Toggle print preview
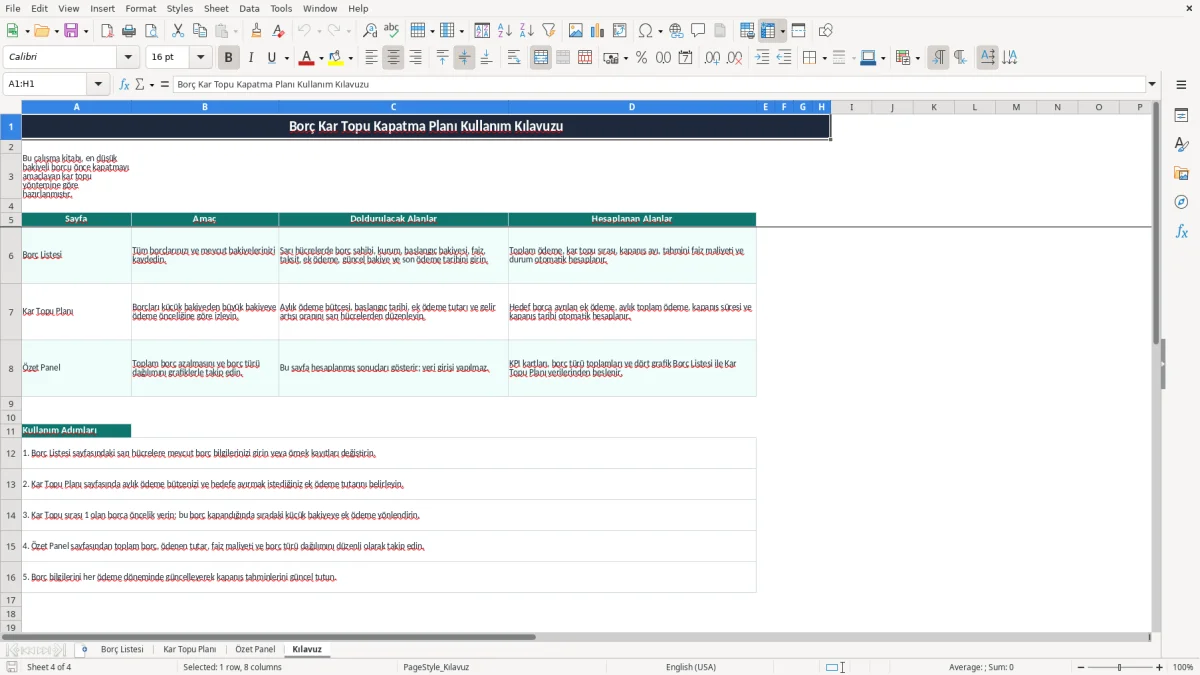Screen dimensions: 1200x675 151,31
